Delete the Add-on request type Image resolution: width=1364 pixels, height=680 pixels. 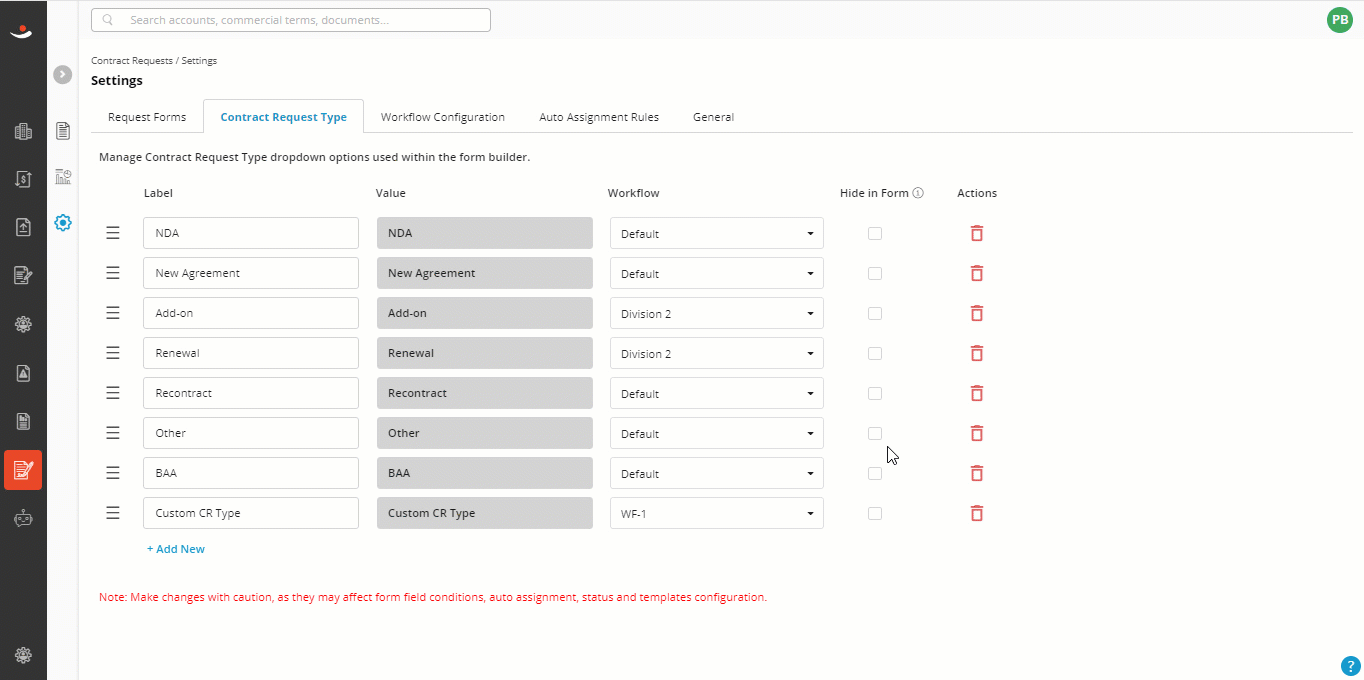pyautogui.click(x=977, y=313)
